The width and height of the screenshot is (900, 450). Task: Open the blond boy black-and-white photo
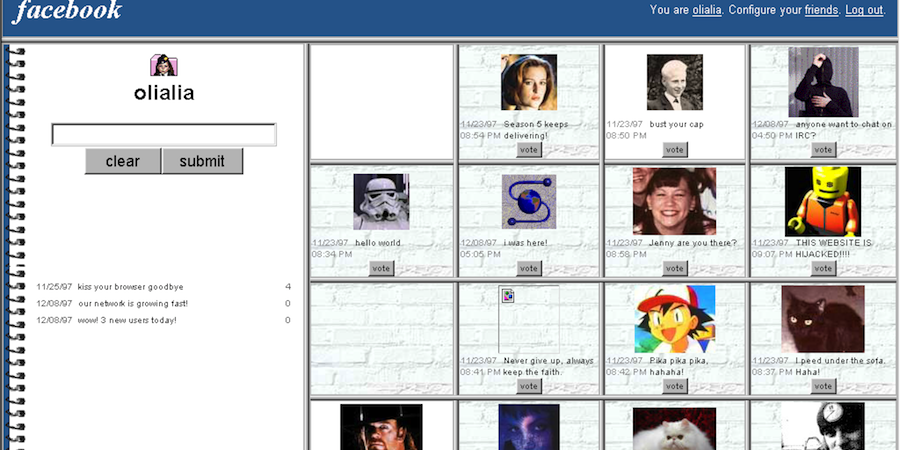[x=674, y=82]
